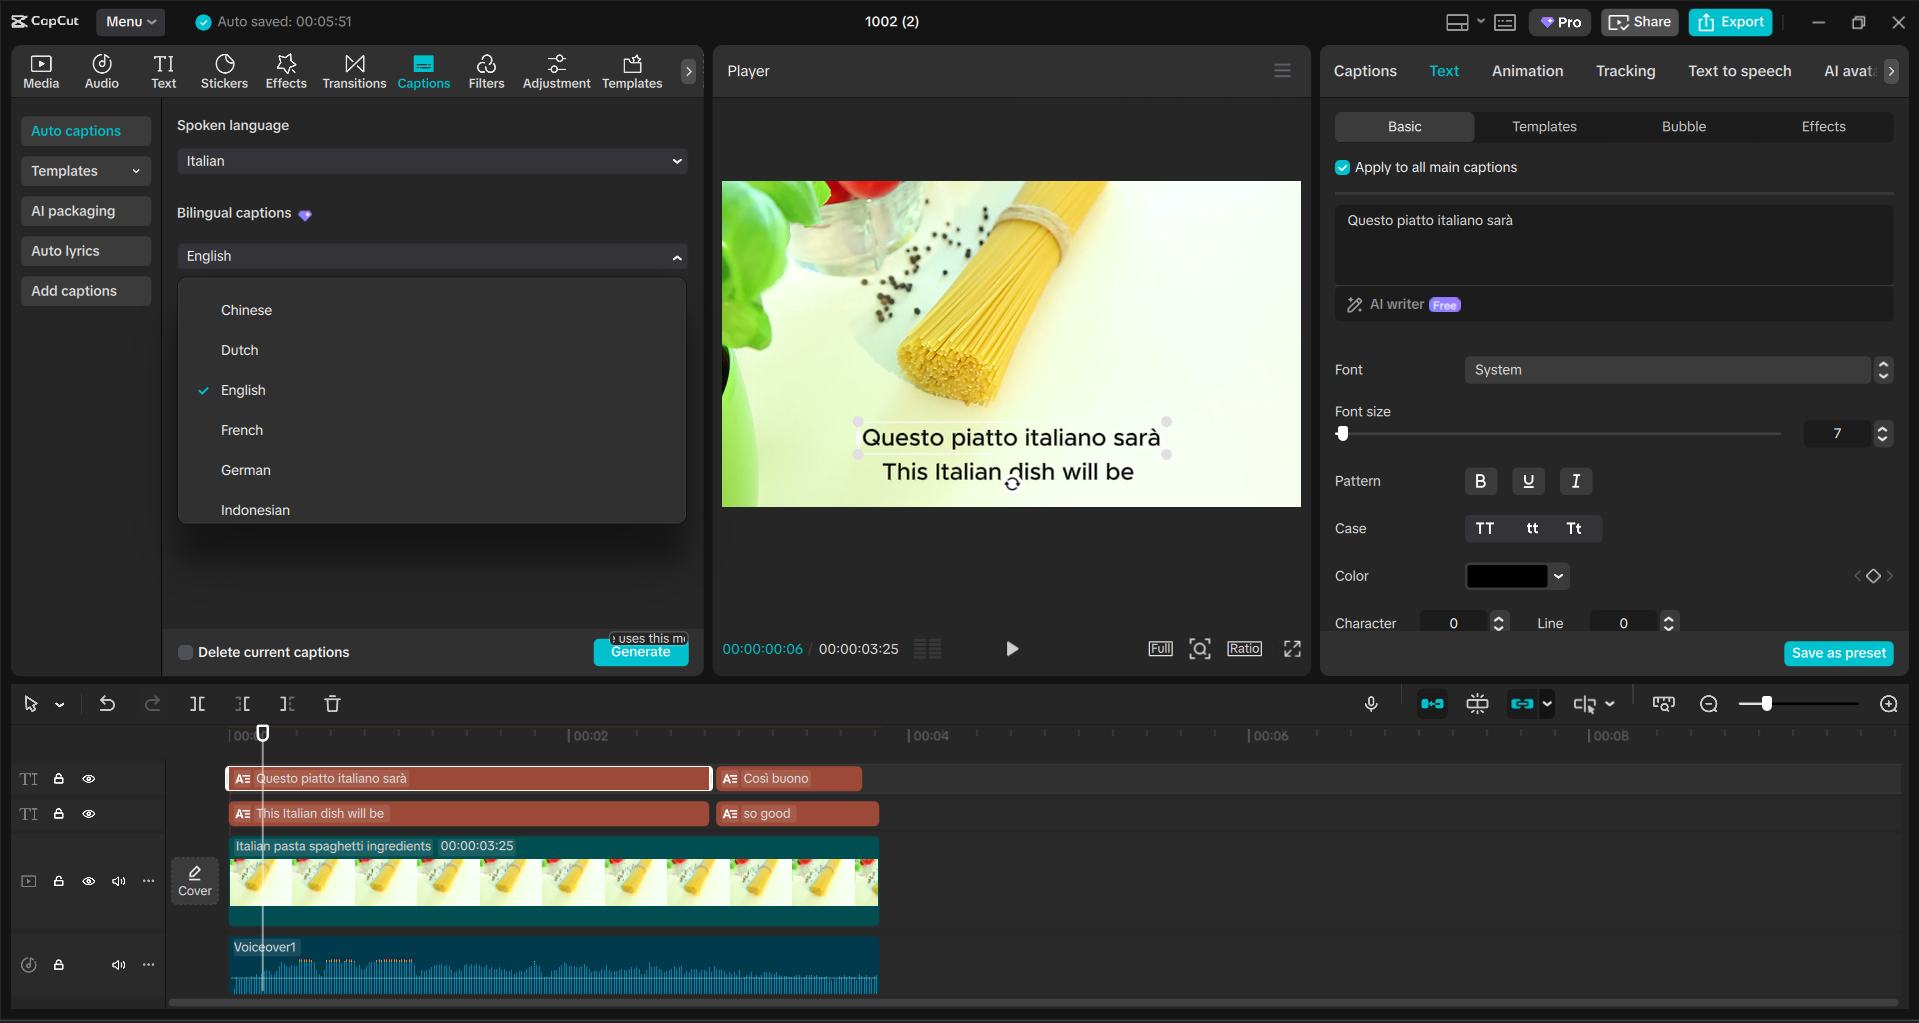Image resolution: width=1919 pixels, height=1023 pixels.
Task: Click the Save as preset button
Action: tap(1838, 653)
